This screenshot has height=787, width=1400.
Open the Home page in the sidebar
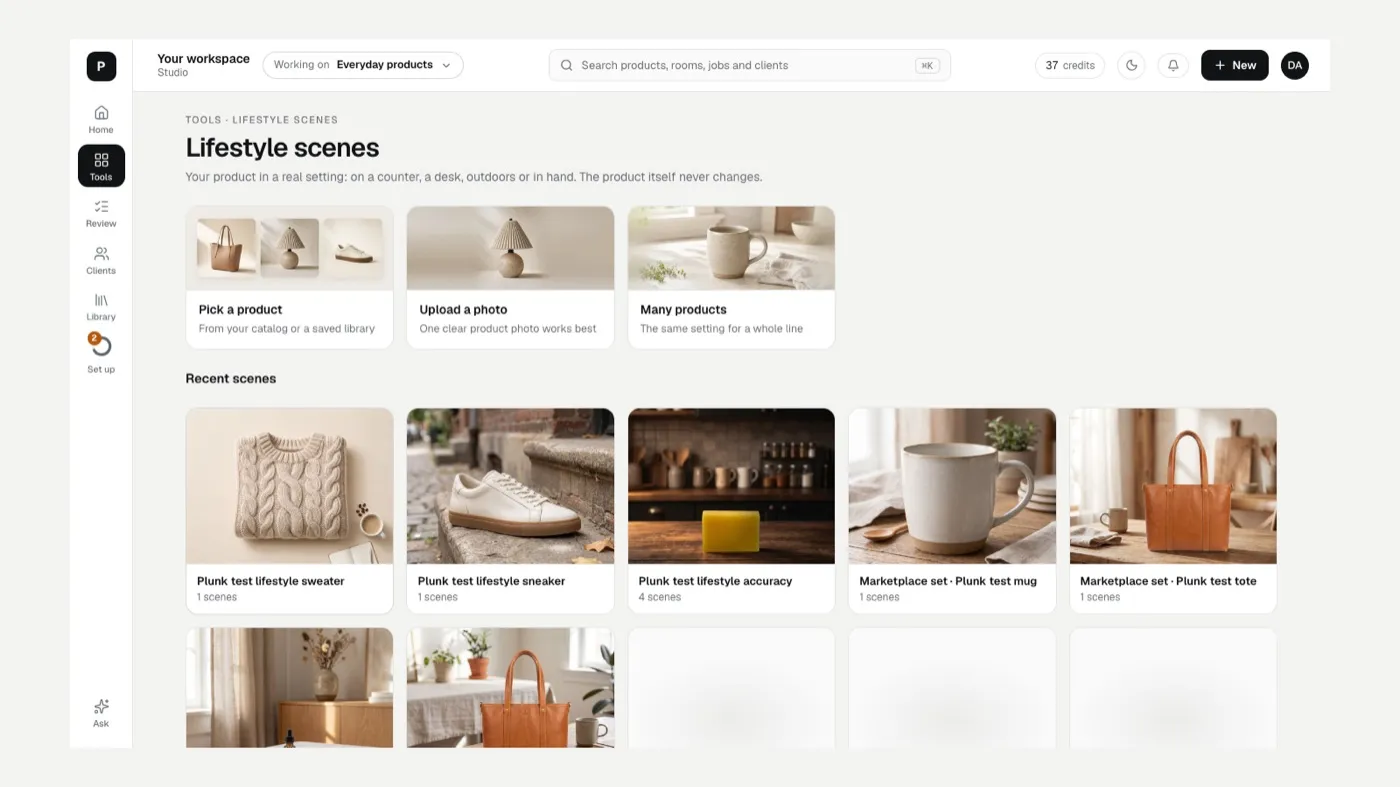[x=101, y=119]
